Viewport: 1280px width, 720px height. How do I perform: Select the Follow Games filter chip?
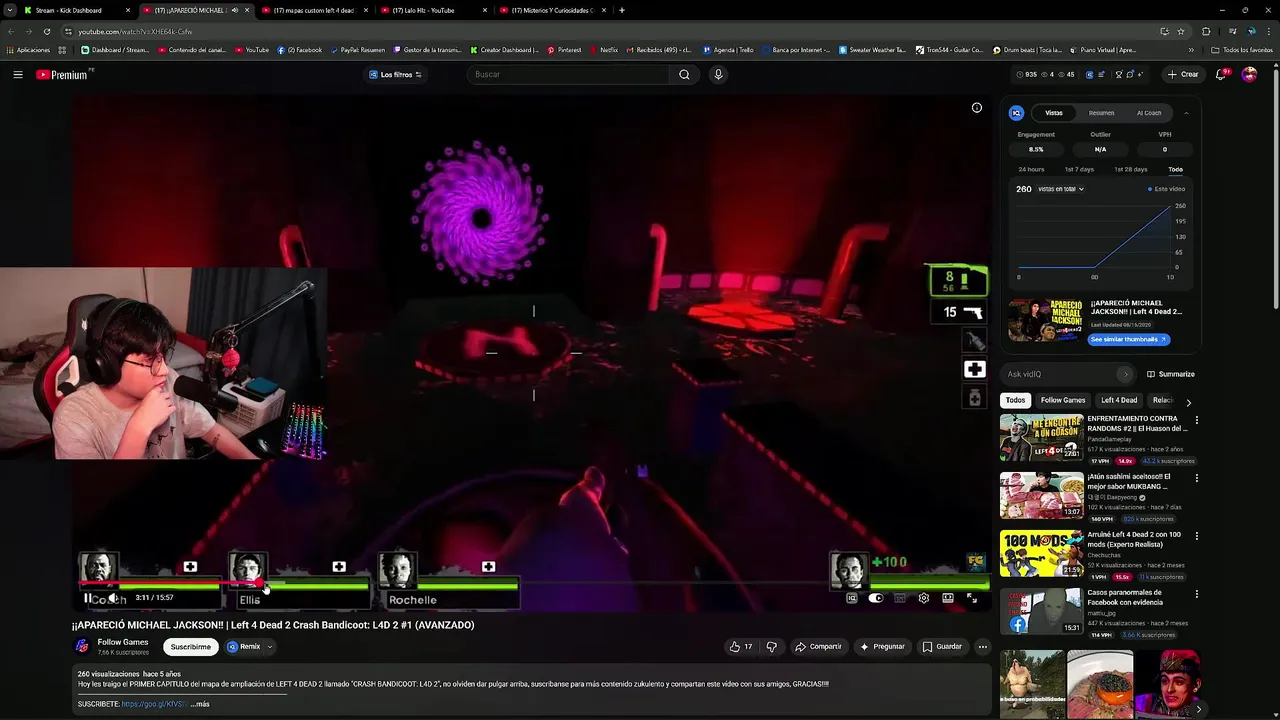pos(1063,400)
